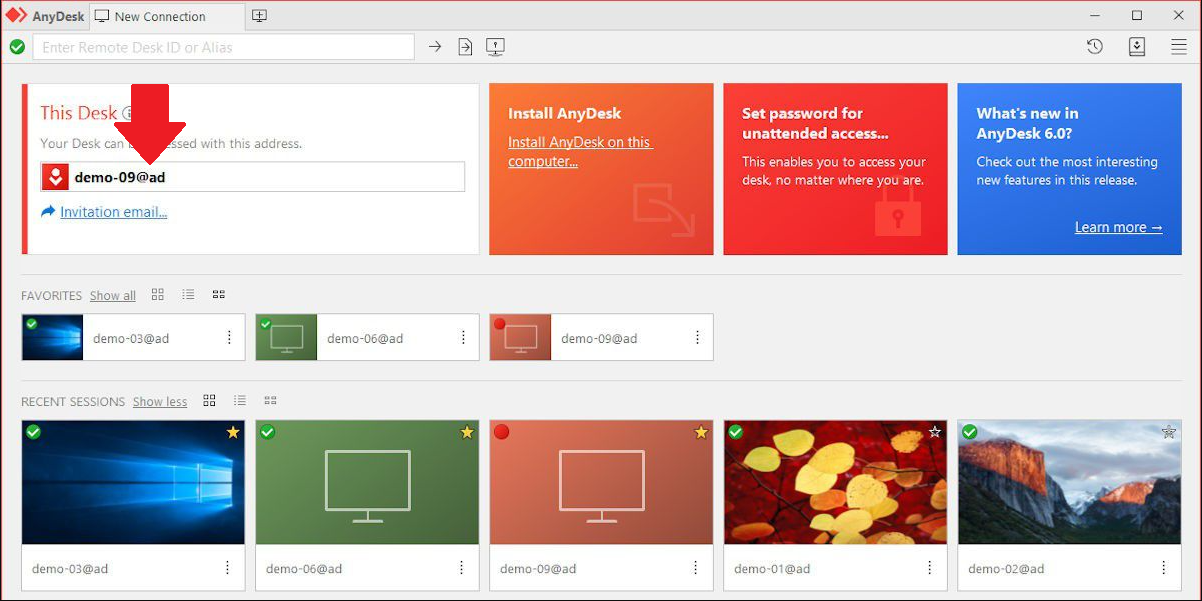Click the offline red dot on recent demo-09@ad

coord(502,432)
